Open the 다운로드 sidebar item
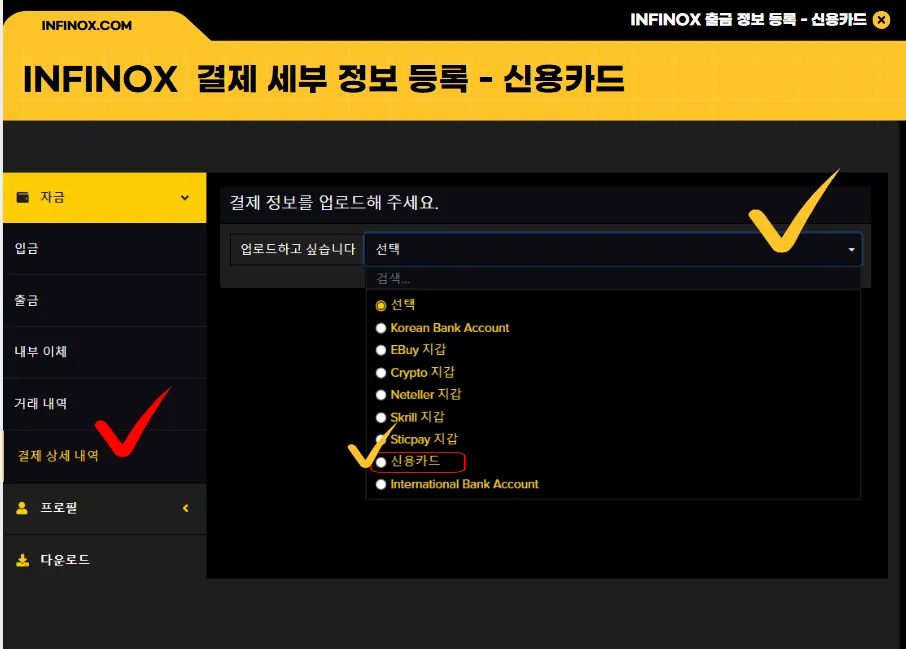Image resolution: width=906 pixels, height=649 pixels. point(105,560)
